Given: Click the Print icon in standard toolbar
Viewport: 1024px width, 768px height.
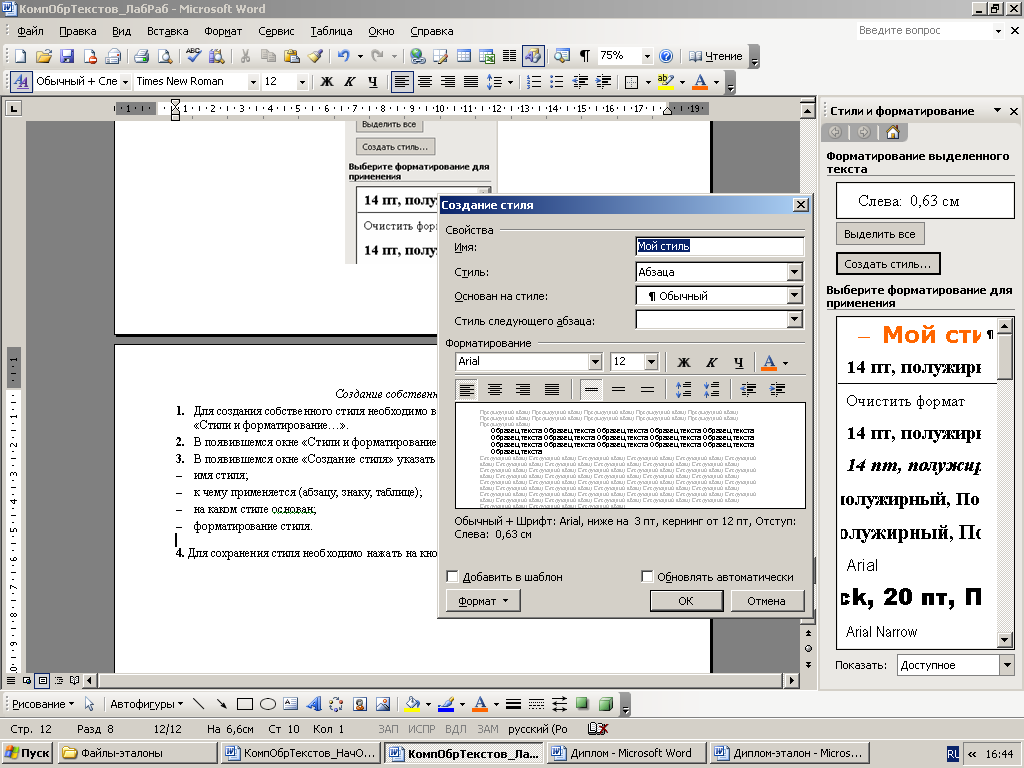Looking at the screenshot, I should [141, 57].
